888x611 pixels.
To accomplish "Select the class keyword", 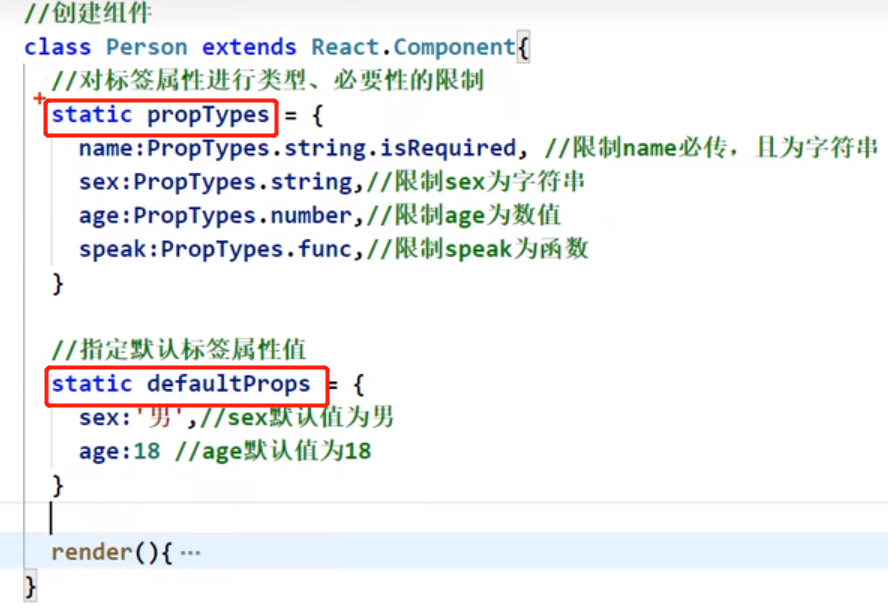I will (x=58, y=46).
